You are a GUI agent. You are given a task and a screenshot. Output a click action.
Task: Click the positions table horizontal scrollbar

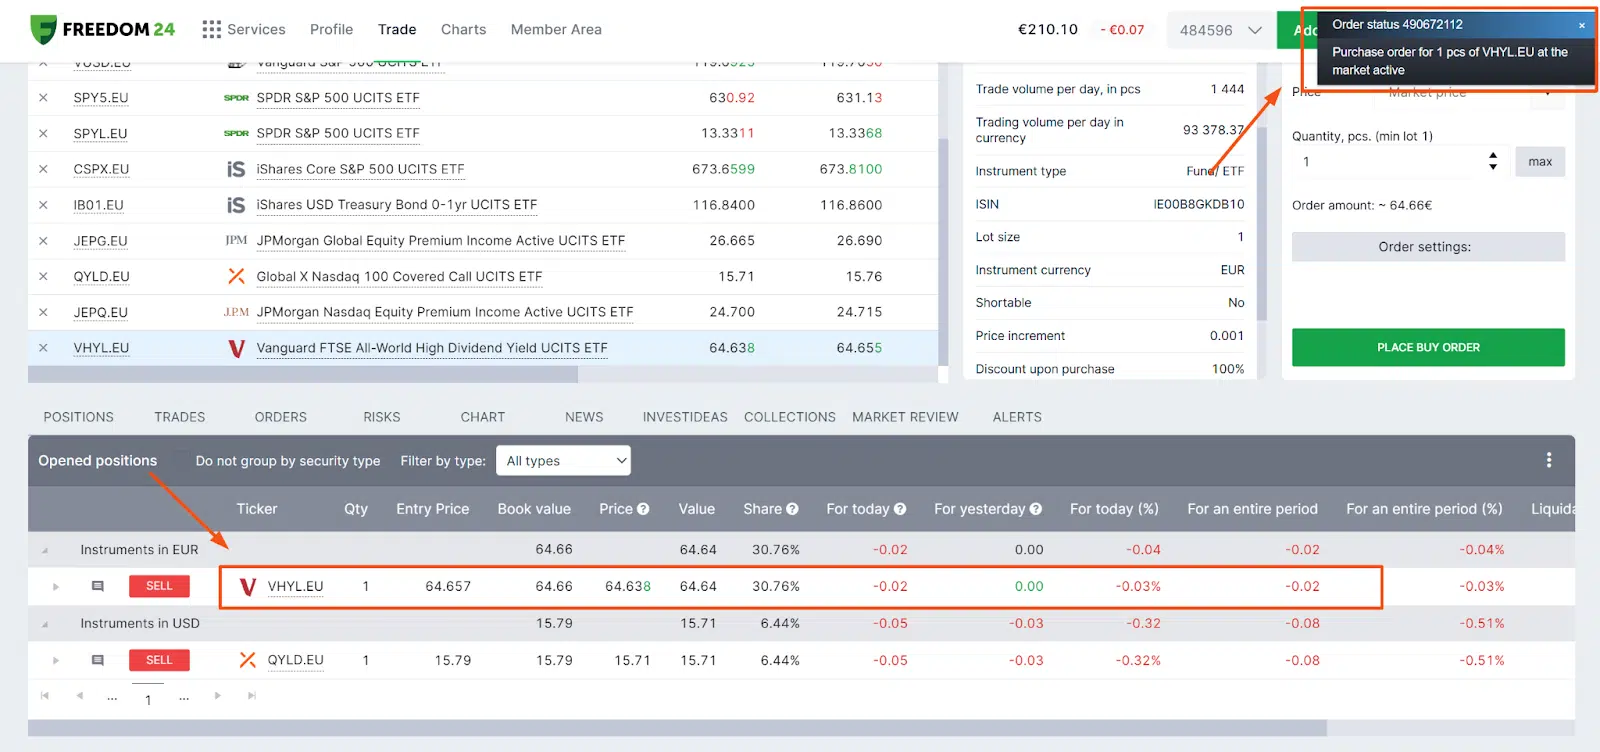point(677,728)
